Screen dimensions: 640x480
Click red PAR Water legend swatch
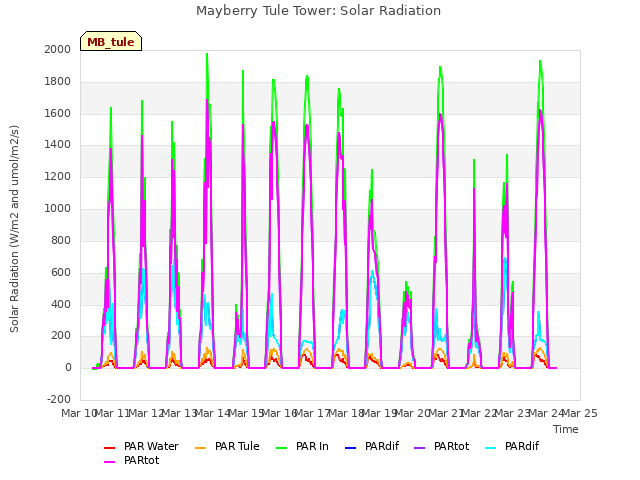pos(109,448)
